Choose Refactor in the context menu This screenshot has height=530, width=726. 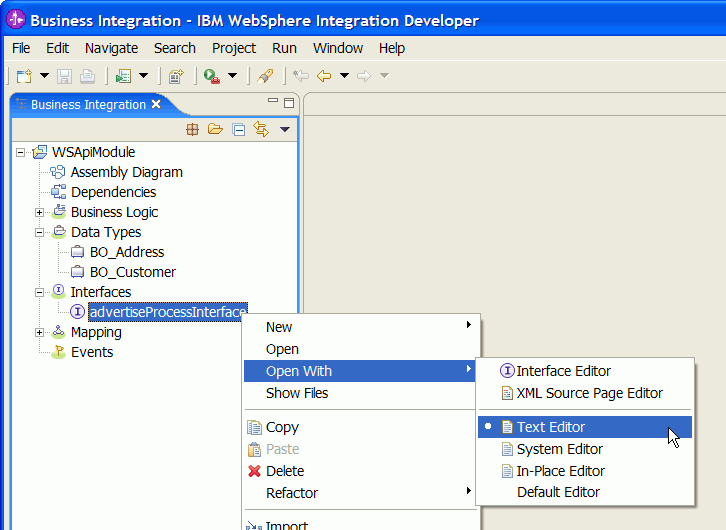360,493
